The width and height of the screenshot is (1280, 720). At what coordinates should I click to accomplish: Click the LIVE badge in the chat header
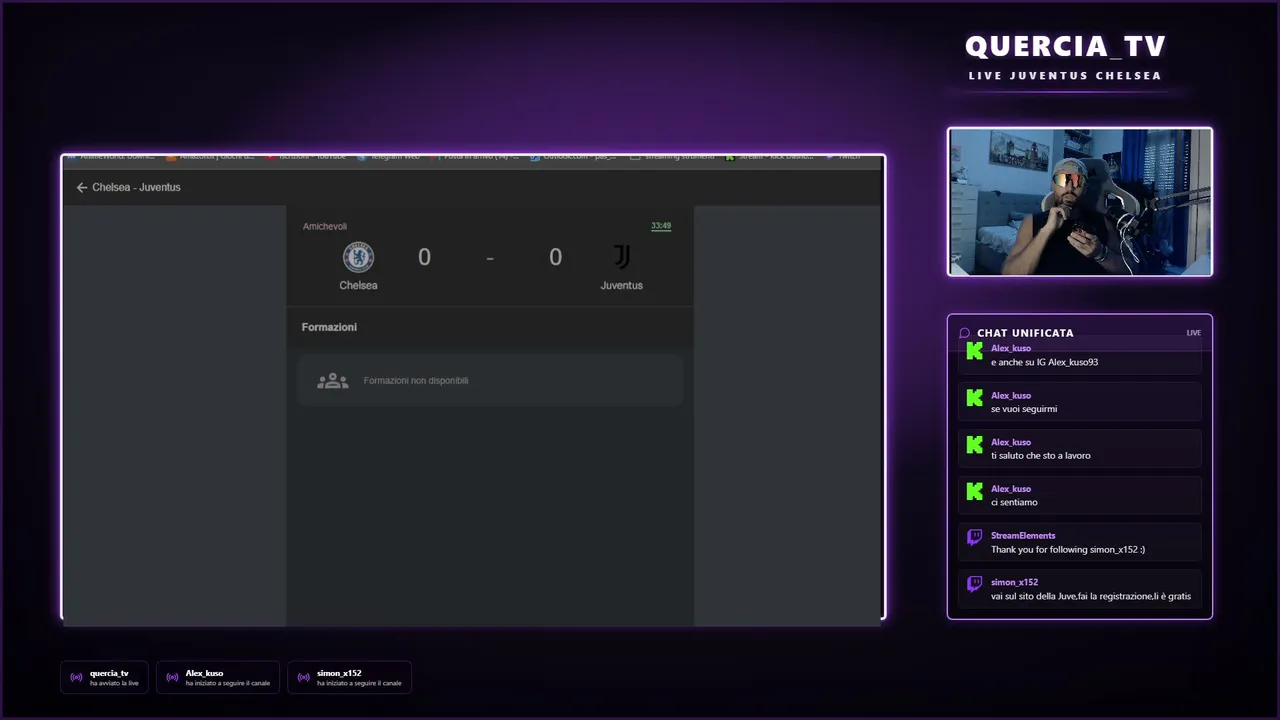coord(1194,333)
